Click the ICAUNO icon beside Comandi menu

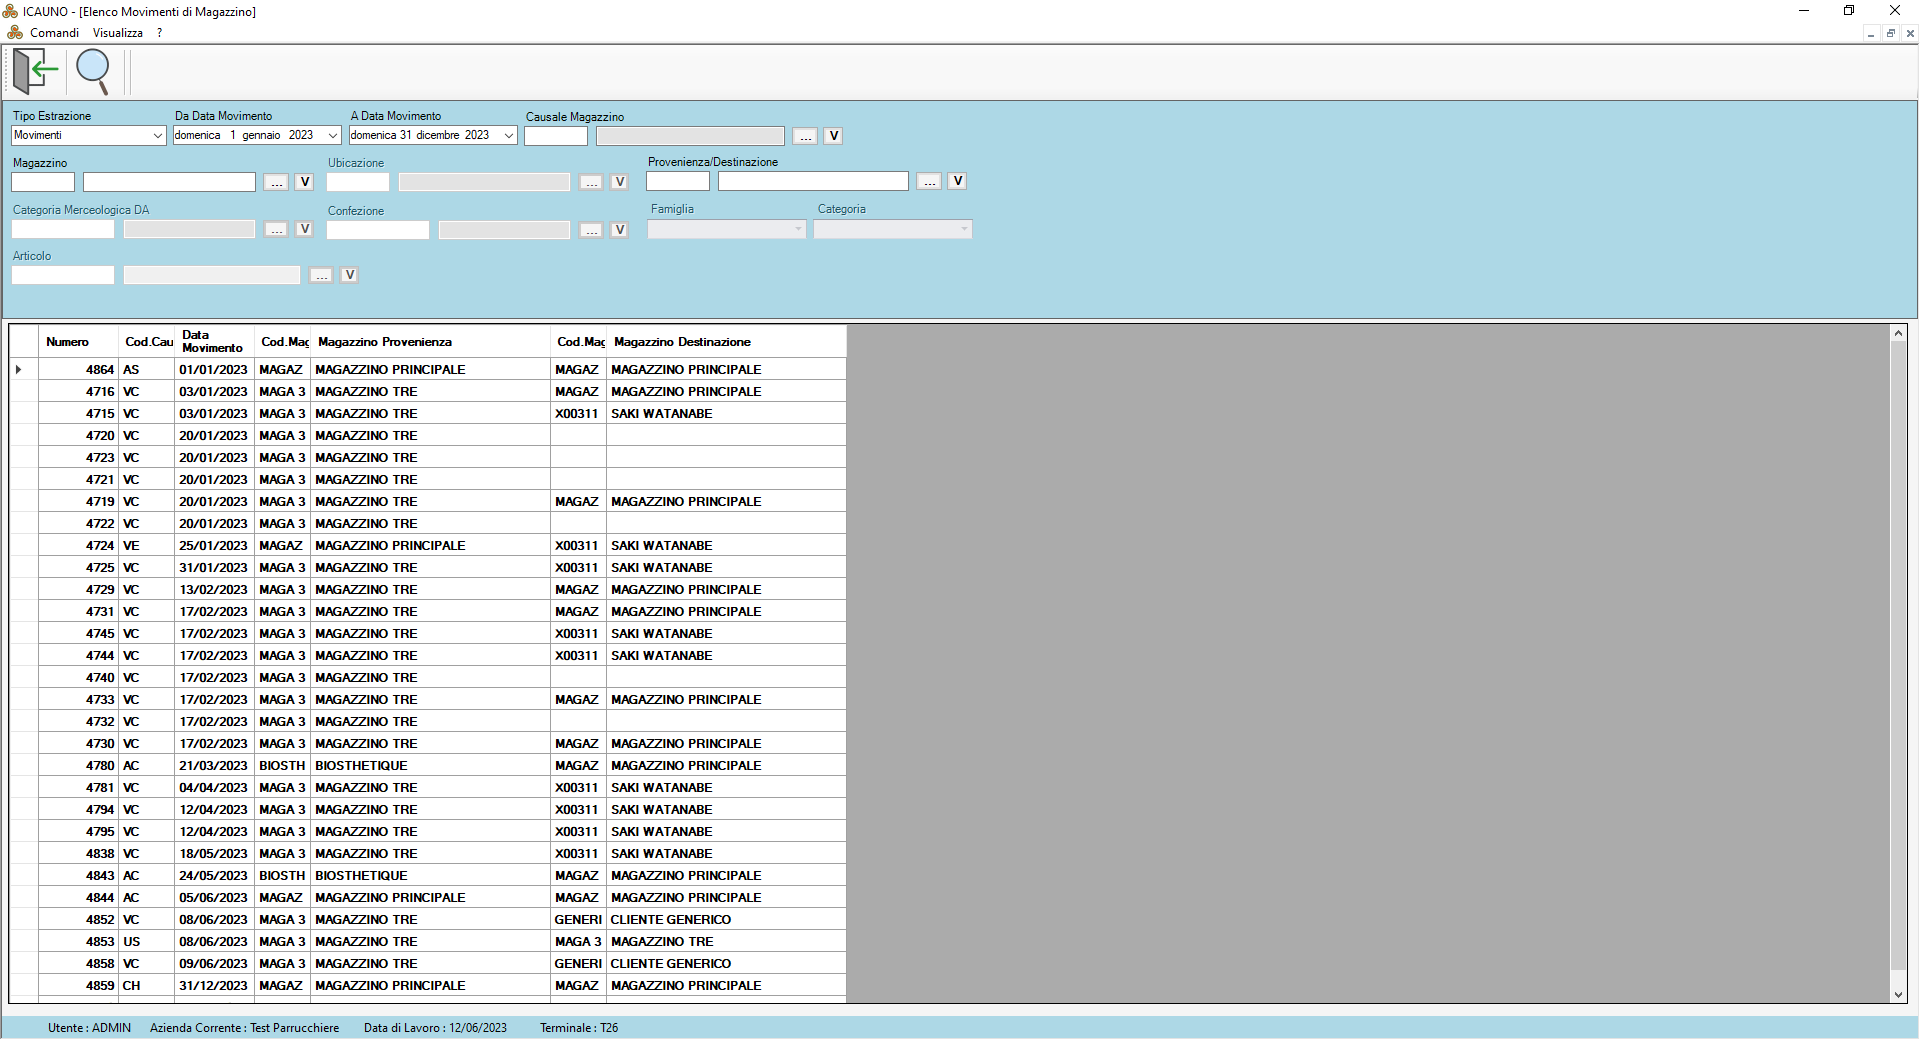click(15, 33)
